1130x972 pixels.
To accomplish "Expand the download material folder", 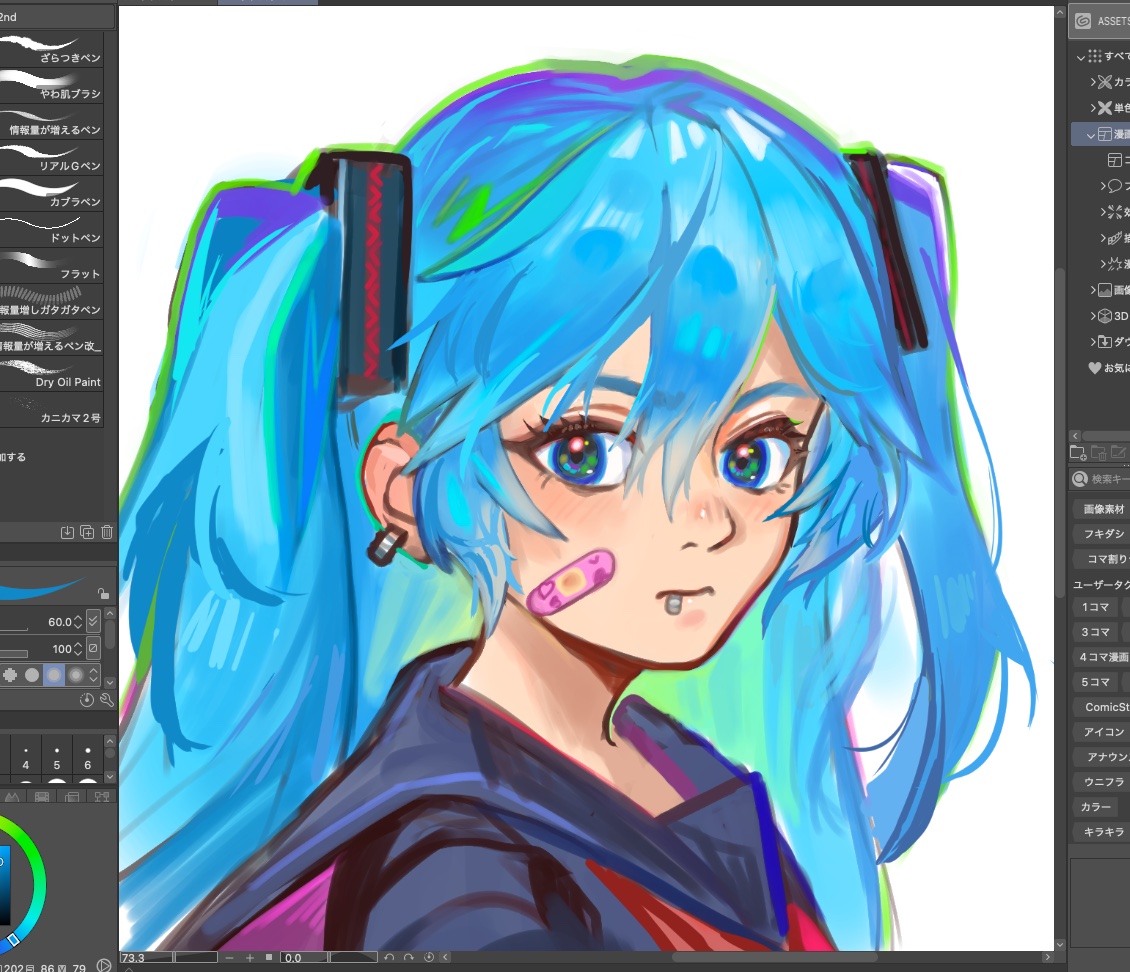I will click(x=1093, y=342).
